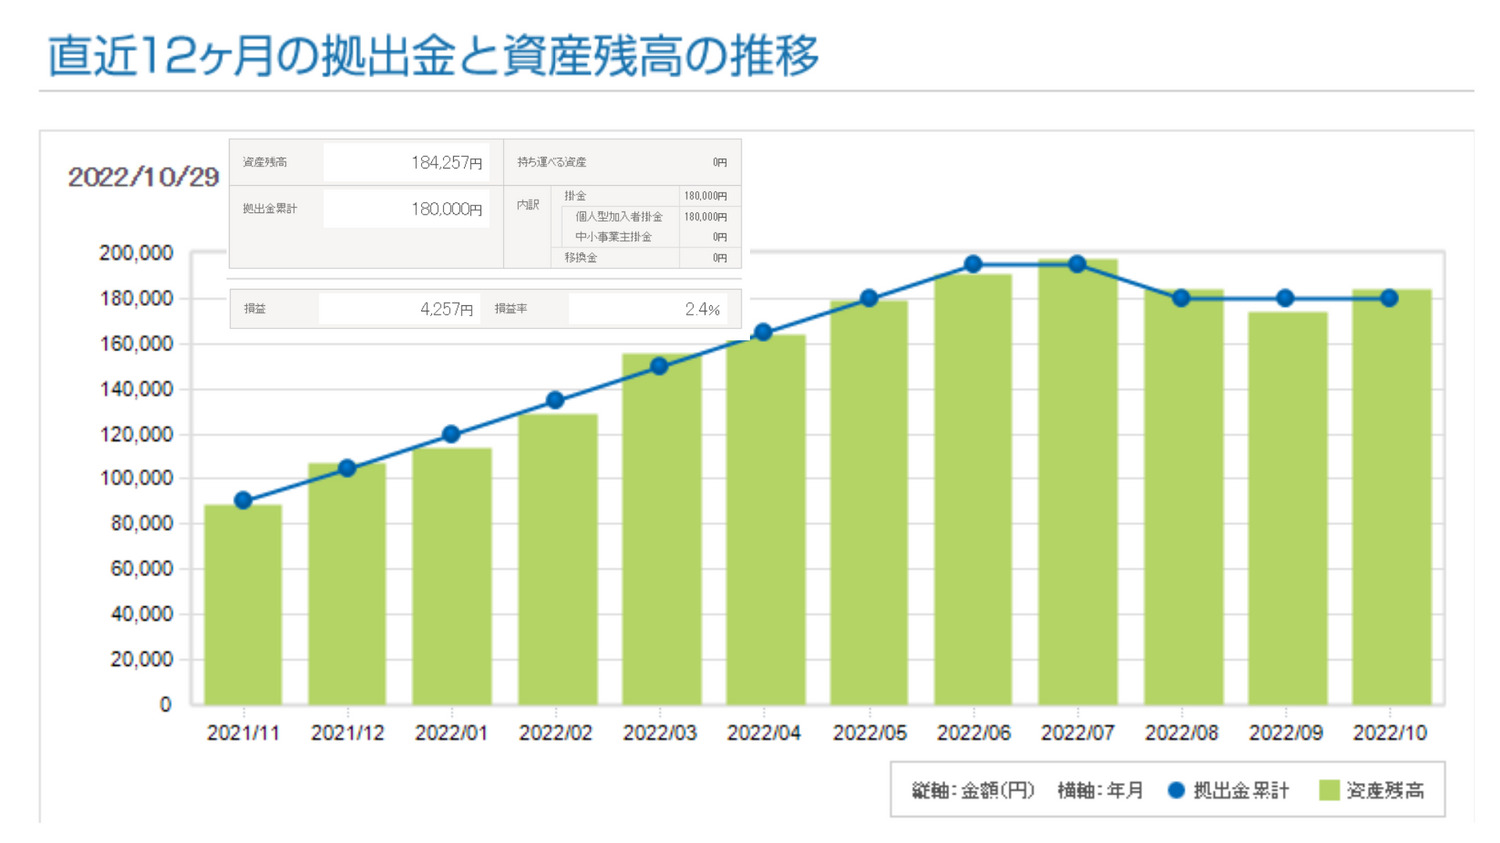Viewport: 1500px width, 843px height.
Task: Click the 移換金 row label
Action: [580, 257]
